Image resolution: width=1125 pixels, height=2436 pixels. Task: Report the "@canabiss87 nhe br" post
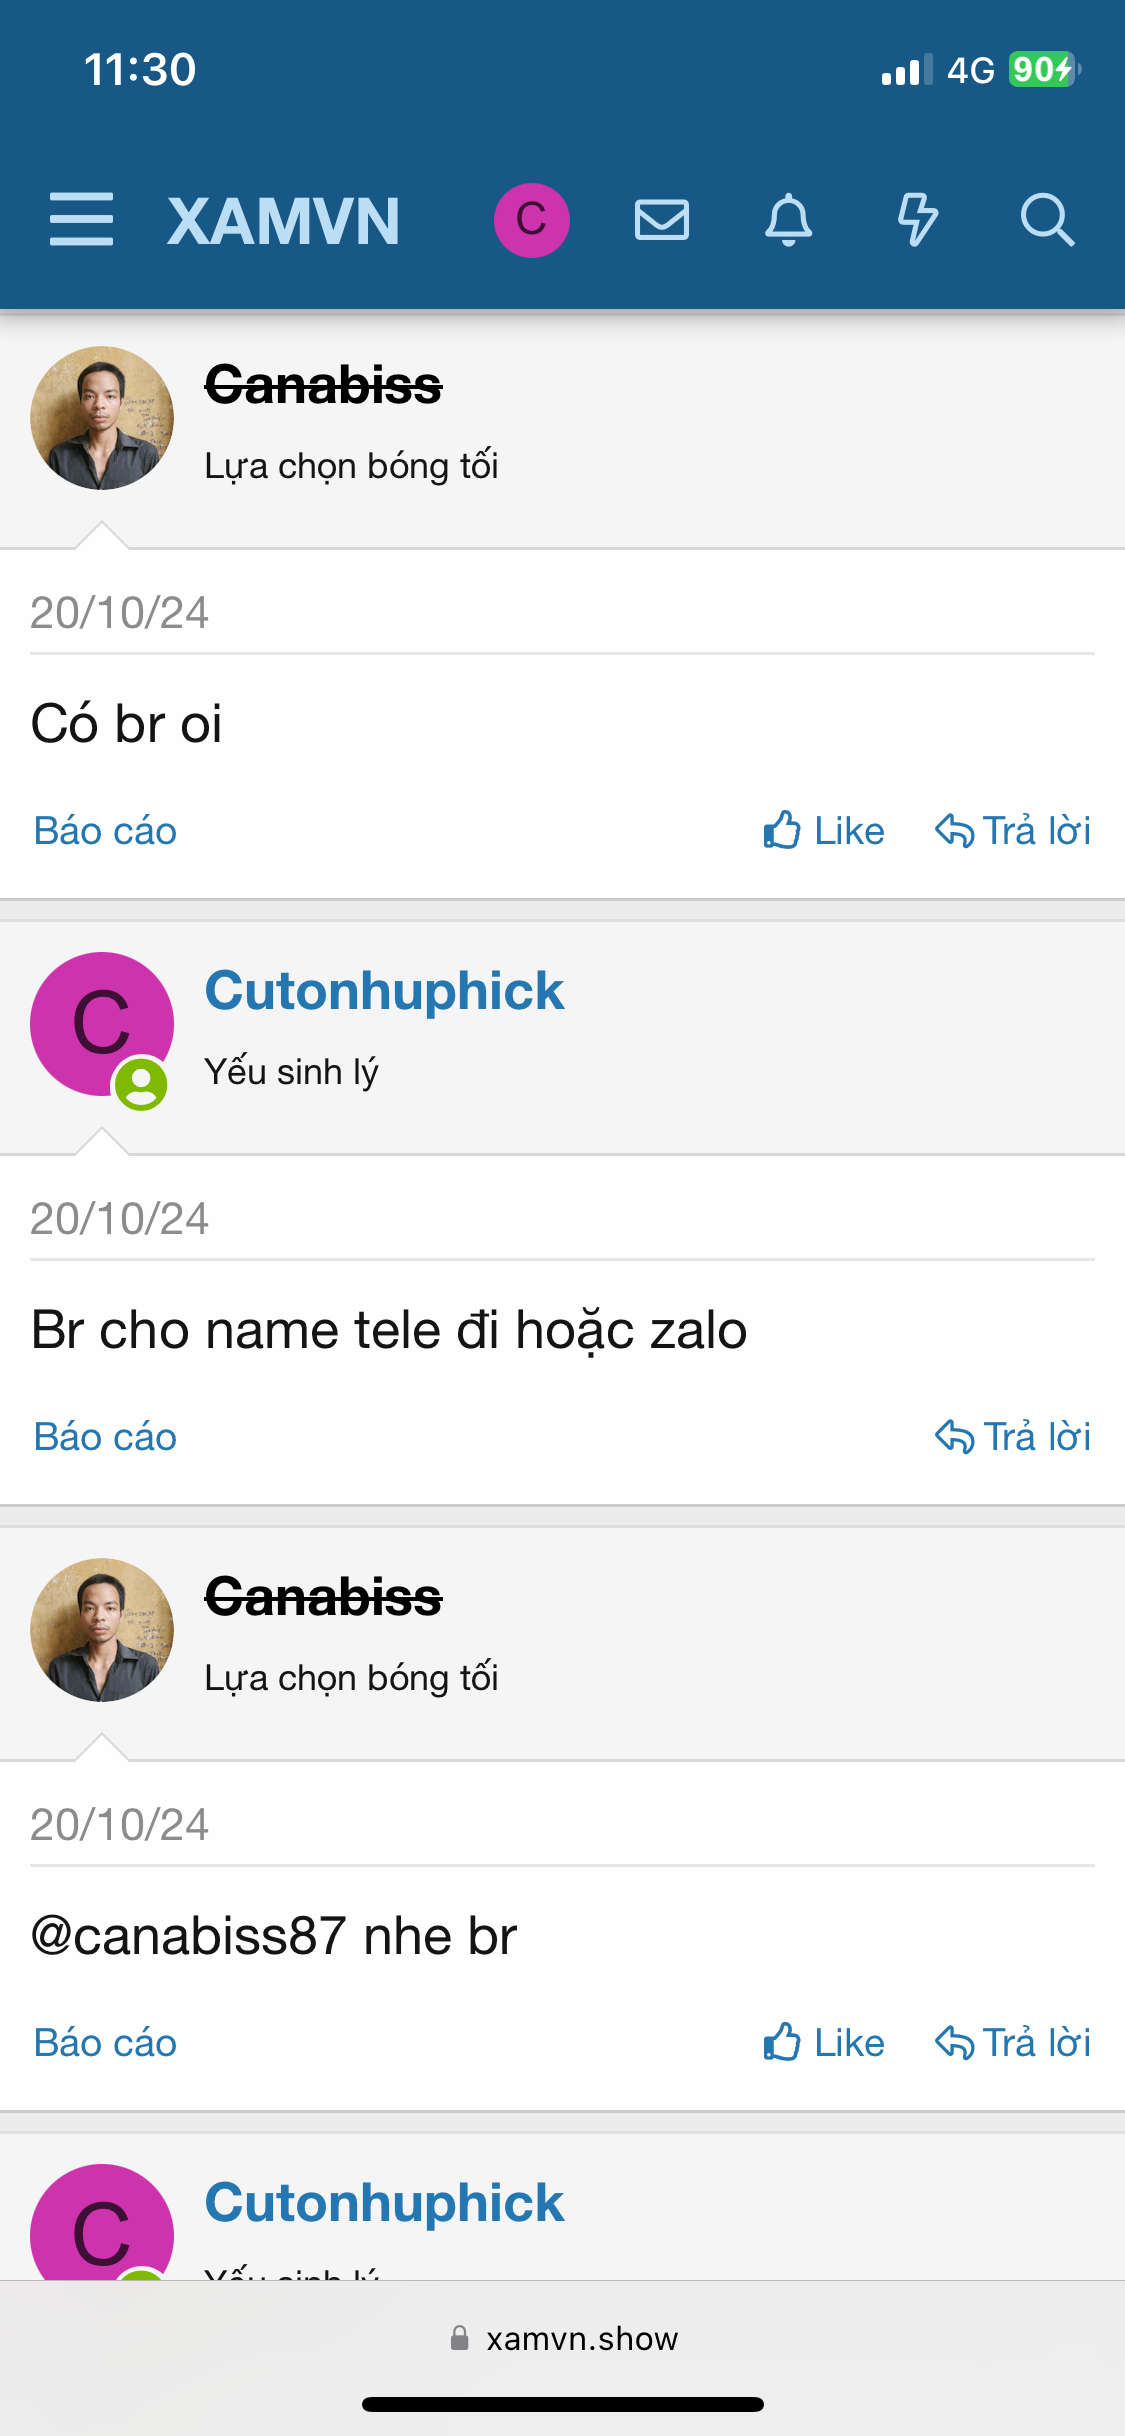point(105,2043)
